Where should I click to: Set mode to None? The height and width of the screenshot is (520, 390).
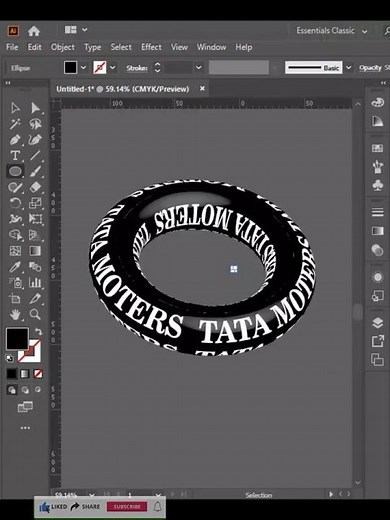click(38, 374)
